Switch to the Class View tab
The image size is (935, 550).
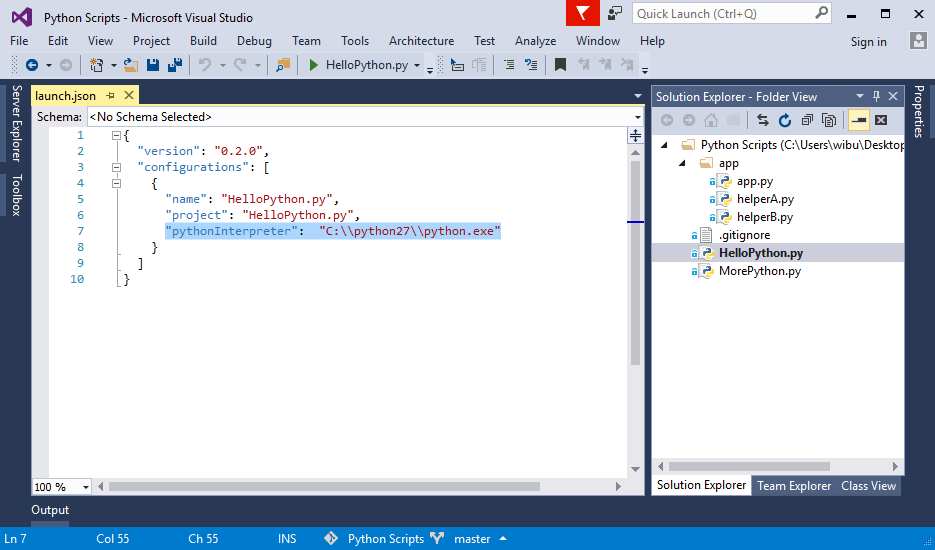pos(868,486)
